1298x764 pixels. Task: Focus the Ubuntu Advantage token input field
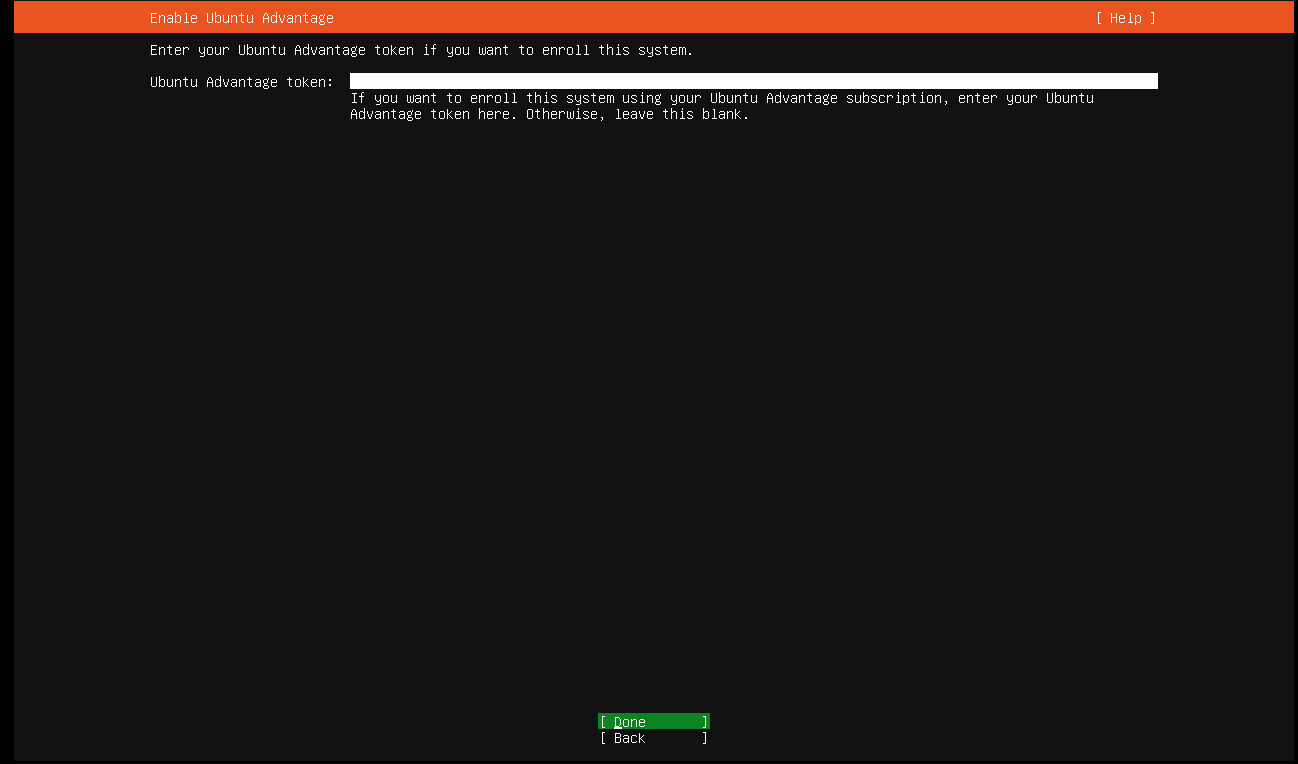coord(753,81)
